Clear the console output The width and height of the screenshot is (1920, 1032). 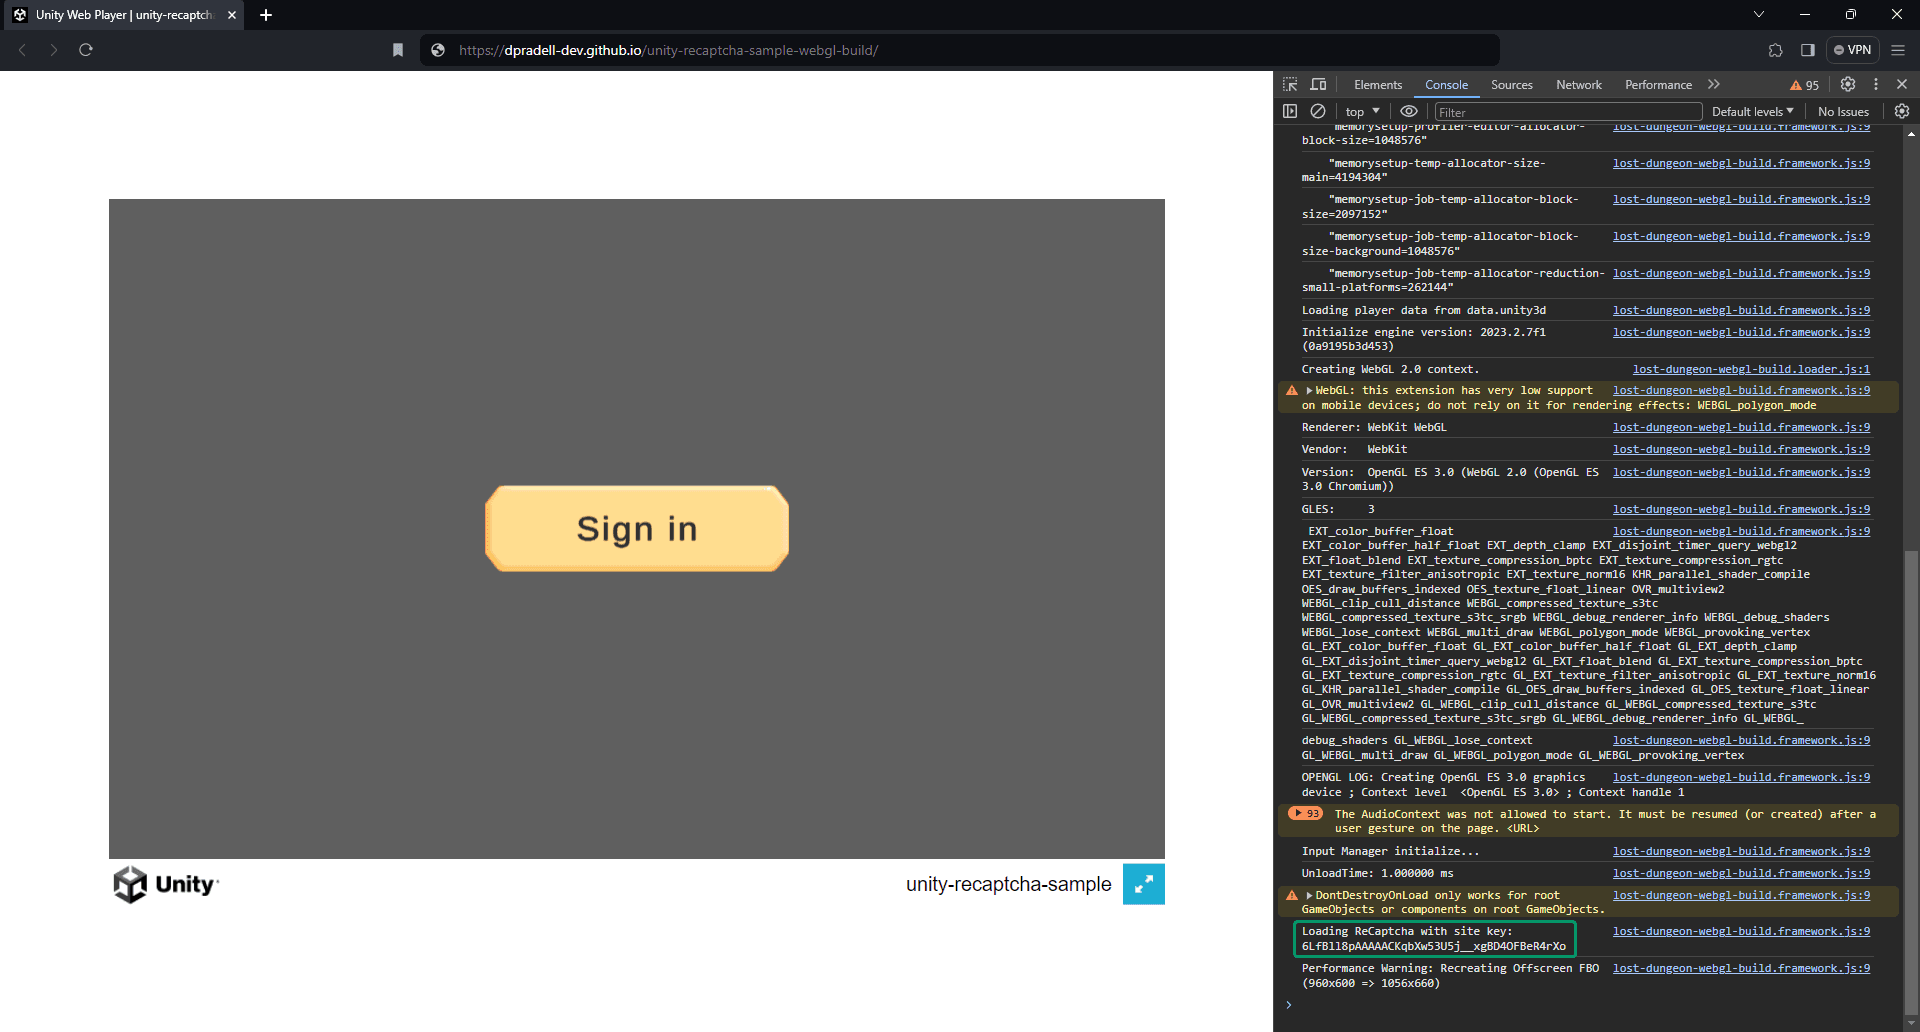click(x=1317, y=111)
